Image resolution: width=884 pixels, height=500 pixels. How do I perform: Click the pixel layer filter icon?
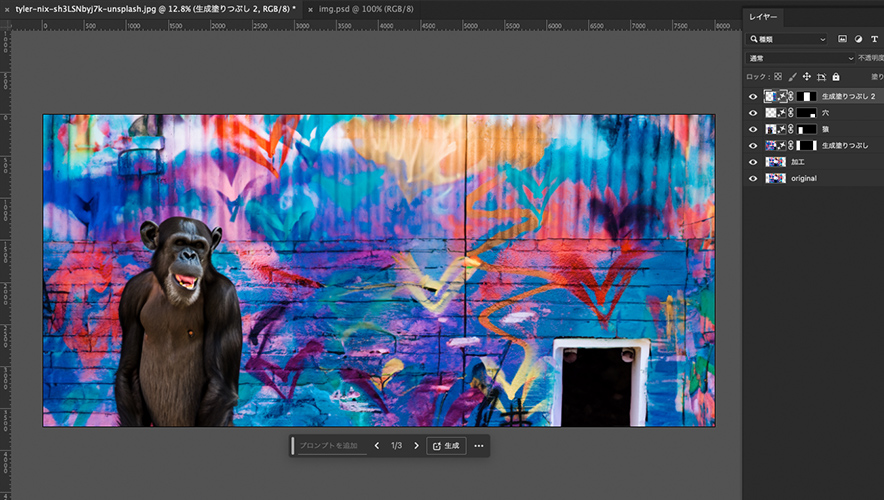(x=842, y=39)
